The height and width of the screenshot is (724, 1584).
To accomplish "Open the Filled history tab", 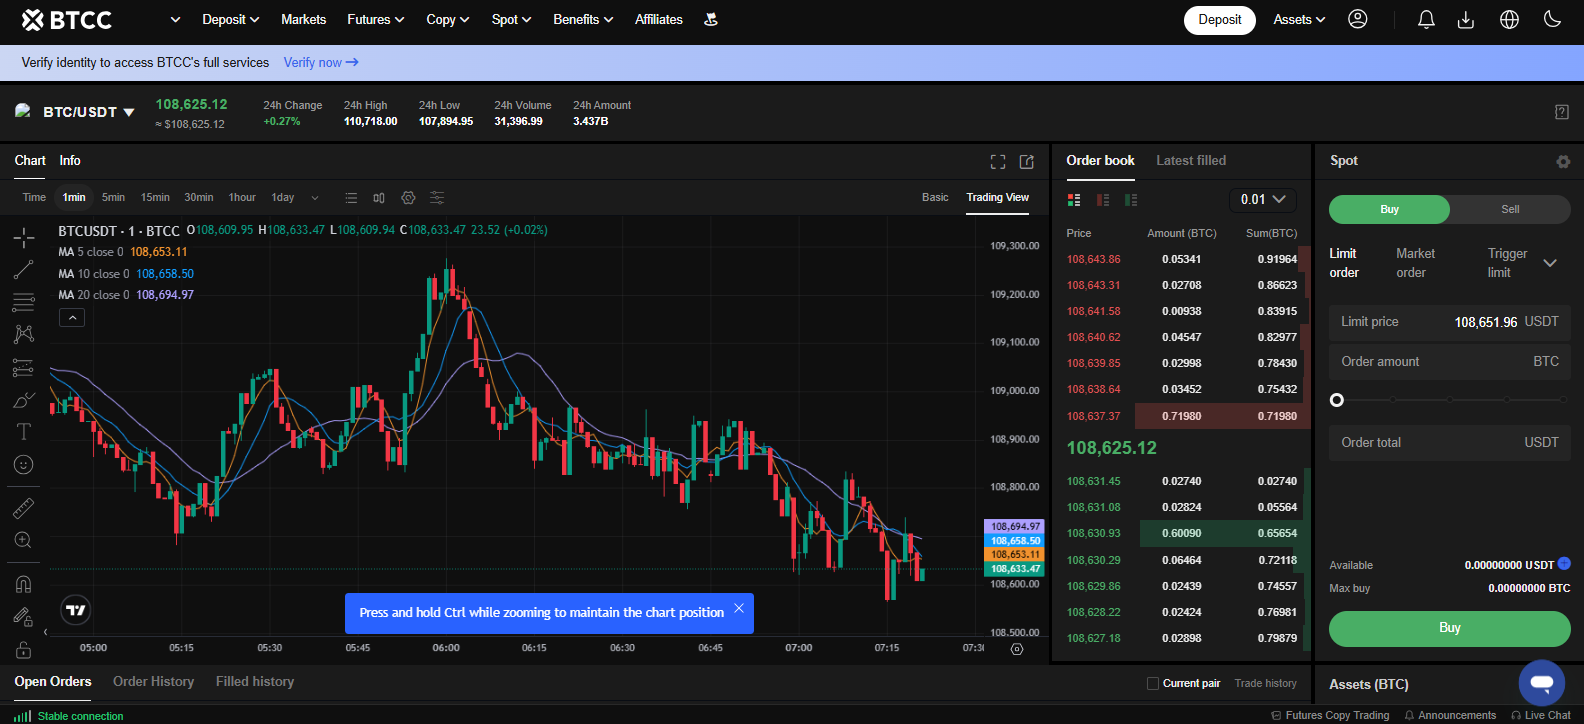I will [255, 681].
